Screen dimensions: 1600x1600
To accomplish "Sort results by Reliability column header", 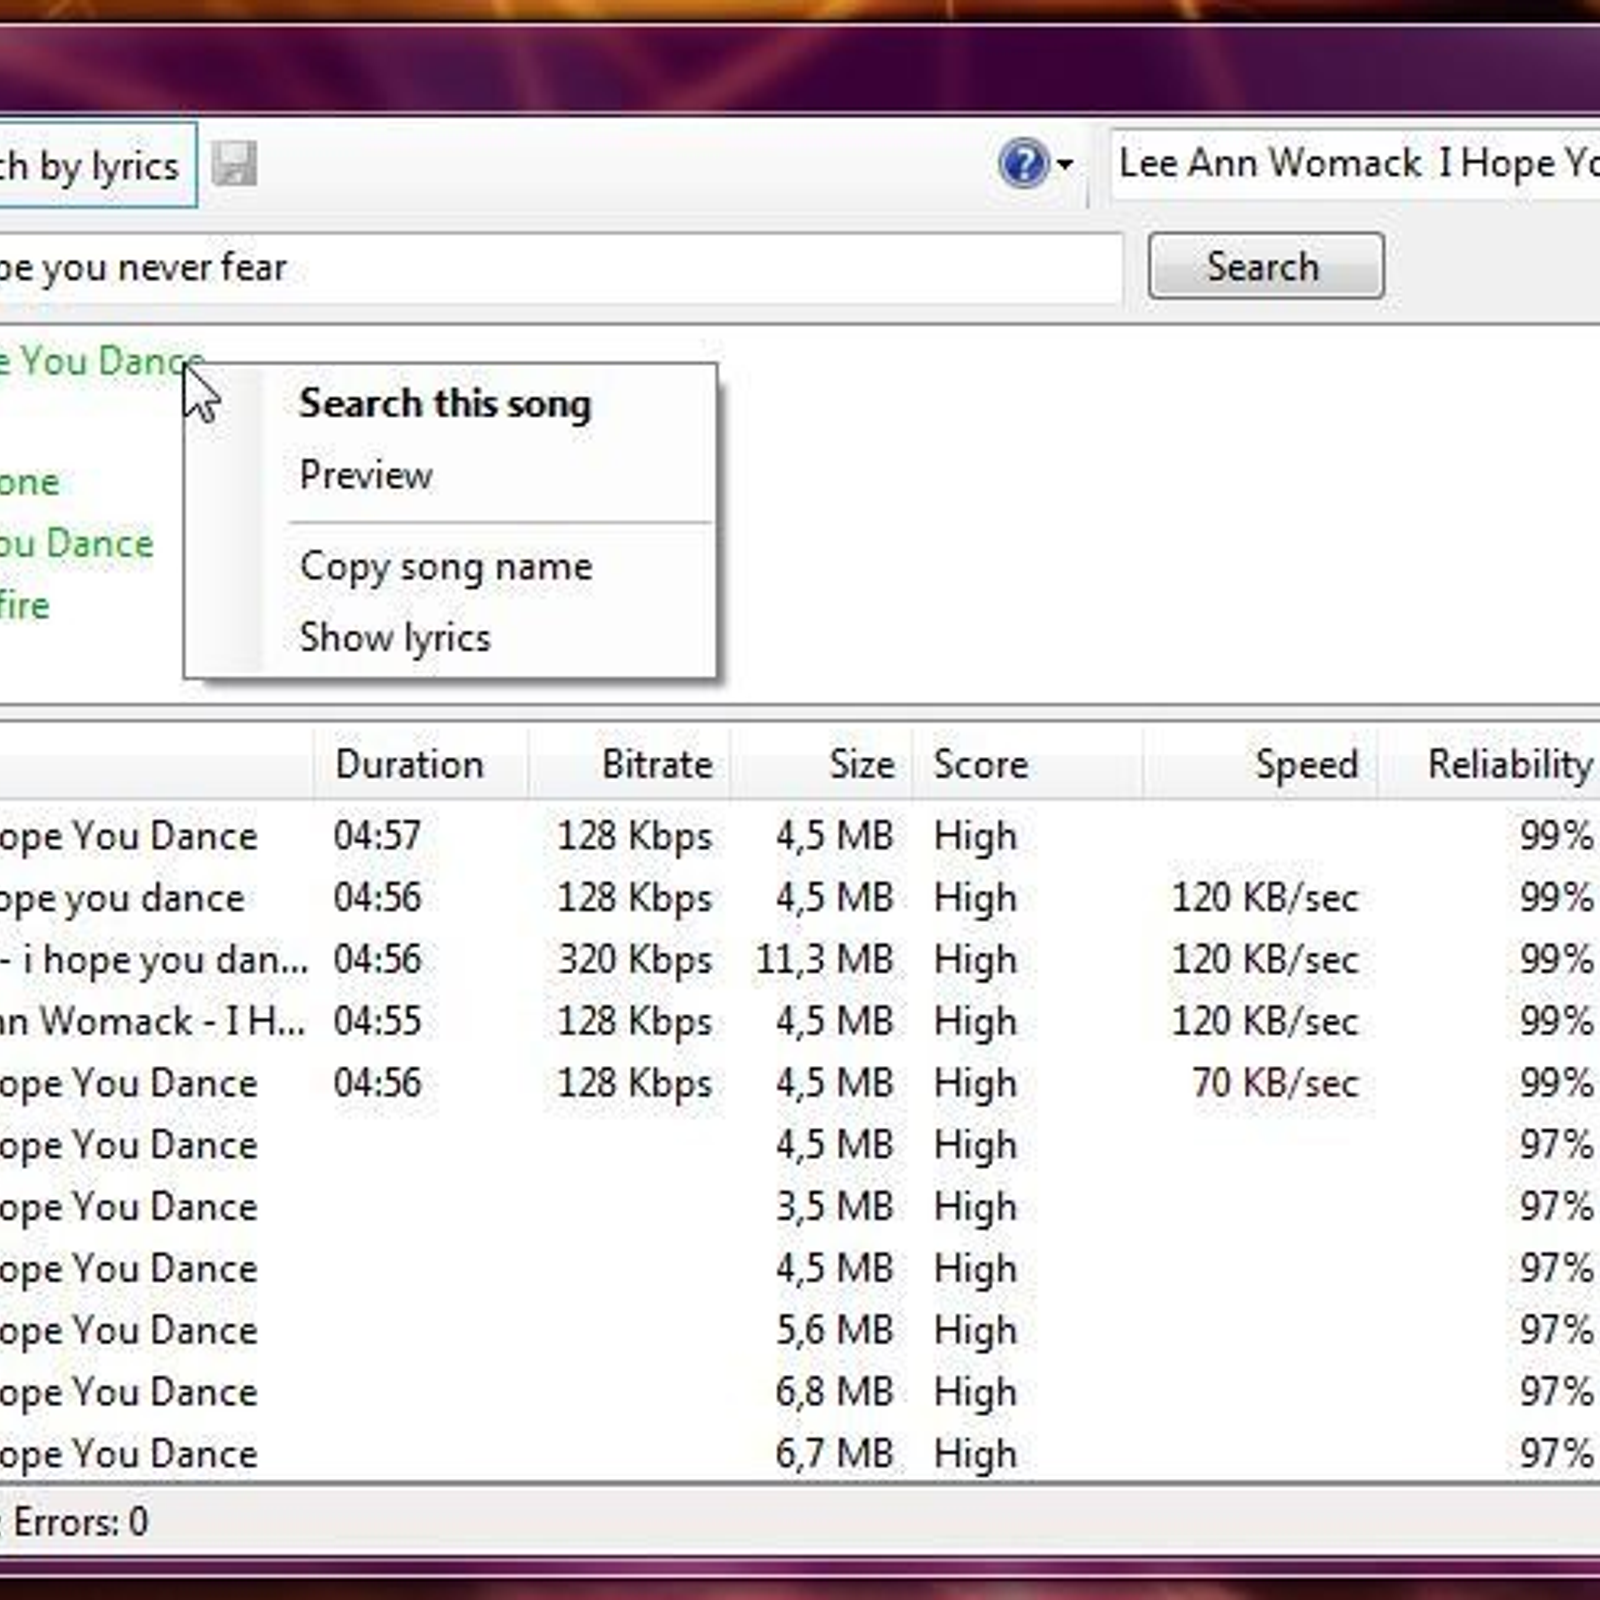I will (x=1490, y=764).
